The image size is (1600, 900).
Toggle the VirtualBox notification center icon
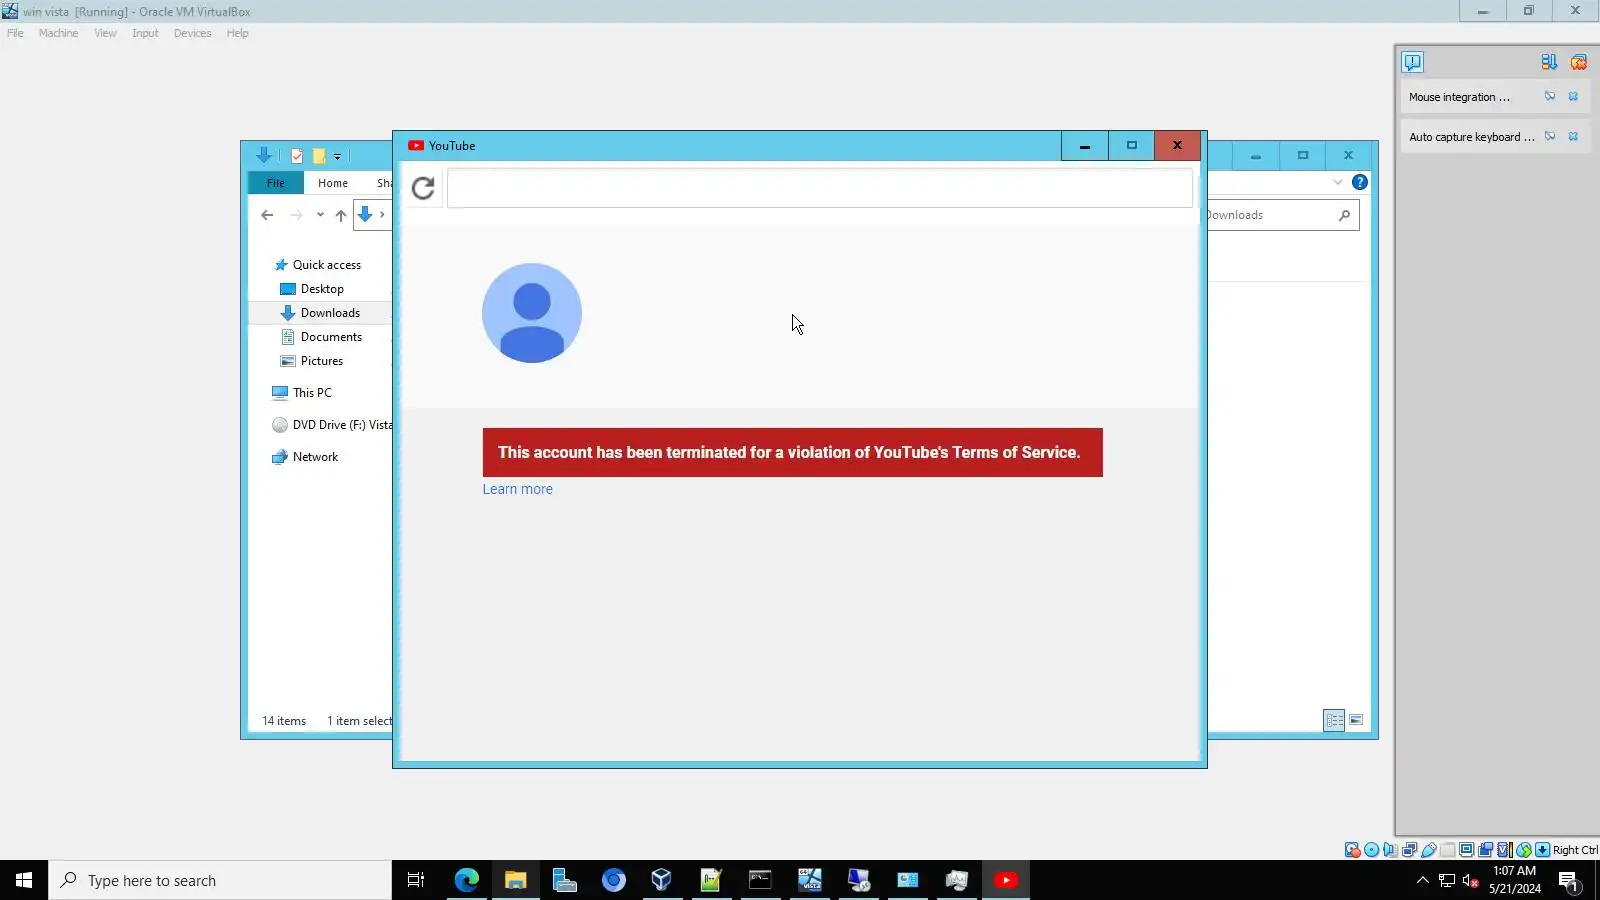click(x=1412, y=62)
